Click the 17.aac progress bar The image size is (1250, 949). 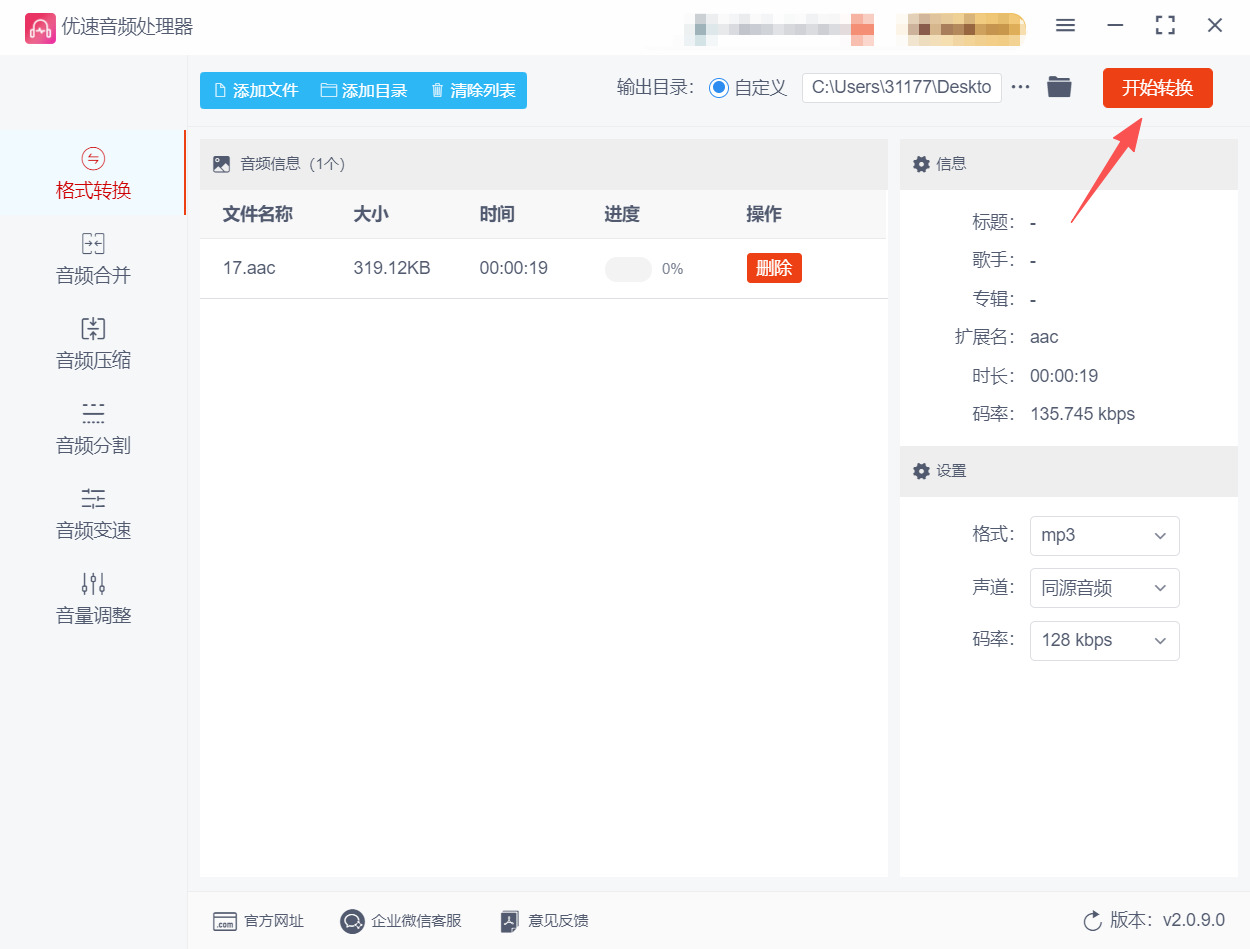click(628, 269)
